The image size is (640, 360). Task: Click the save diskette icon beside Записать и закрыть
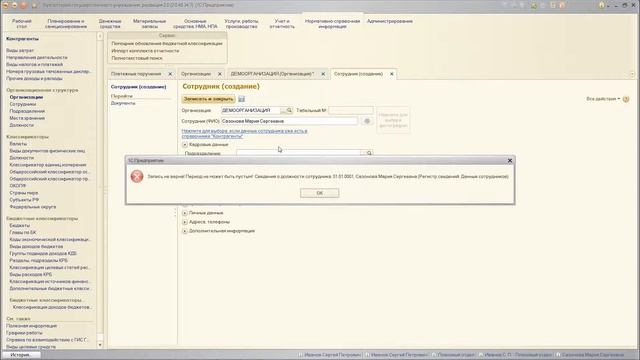click(242, 99)
